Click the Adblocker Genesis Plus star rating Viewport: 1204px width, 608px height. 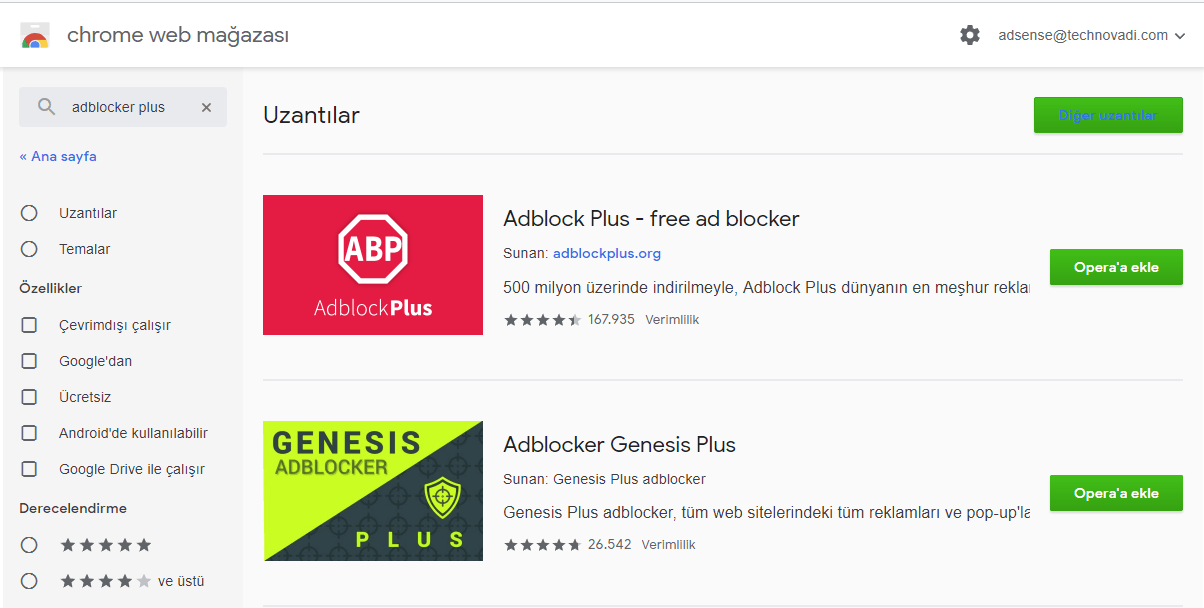(542, 545)
